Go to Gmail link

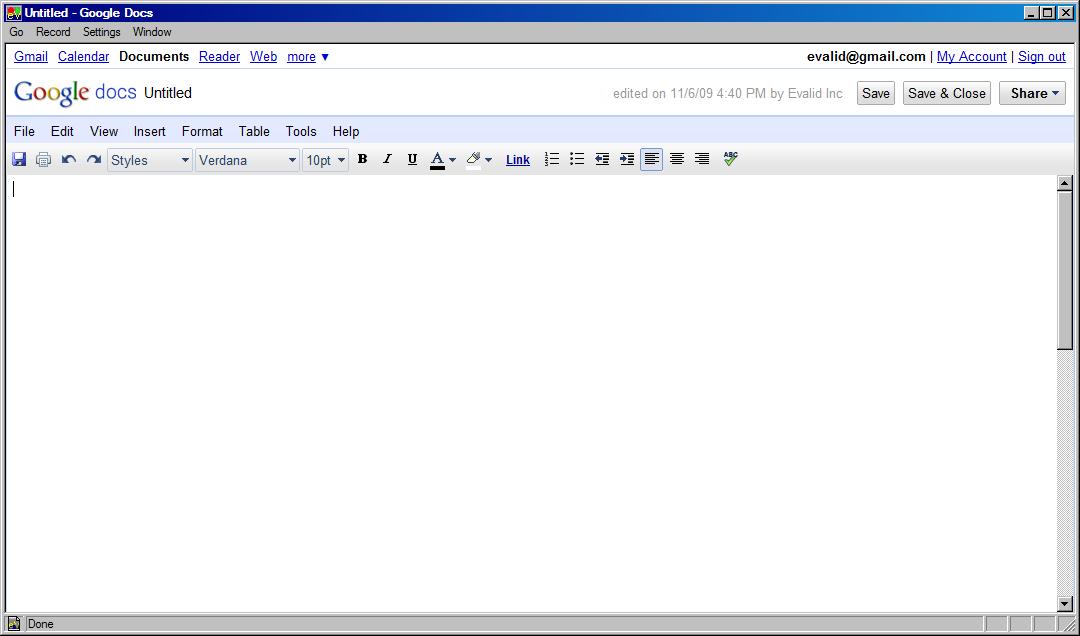click(31, 57)
